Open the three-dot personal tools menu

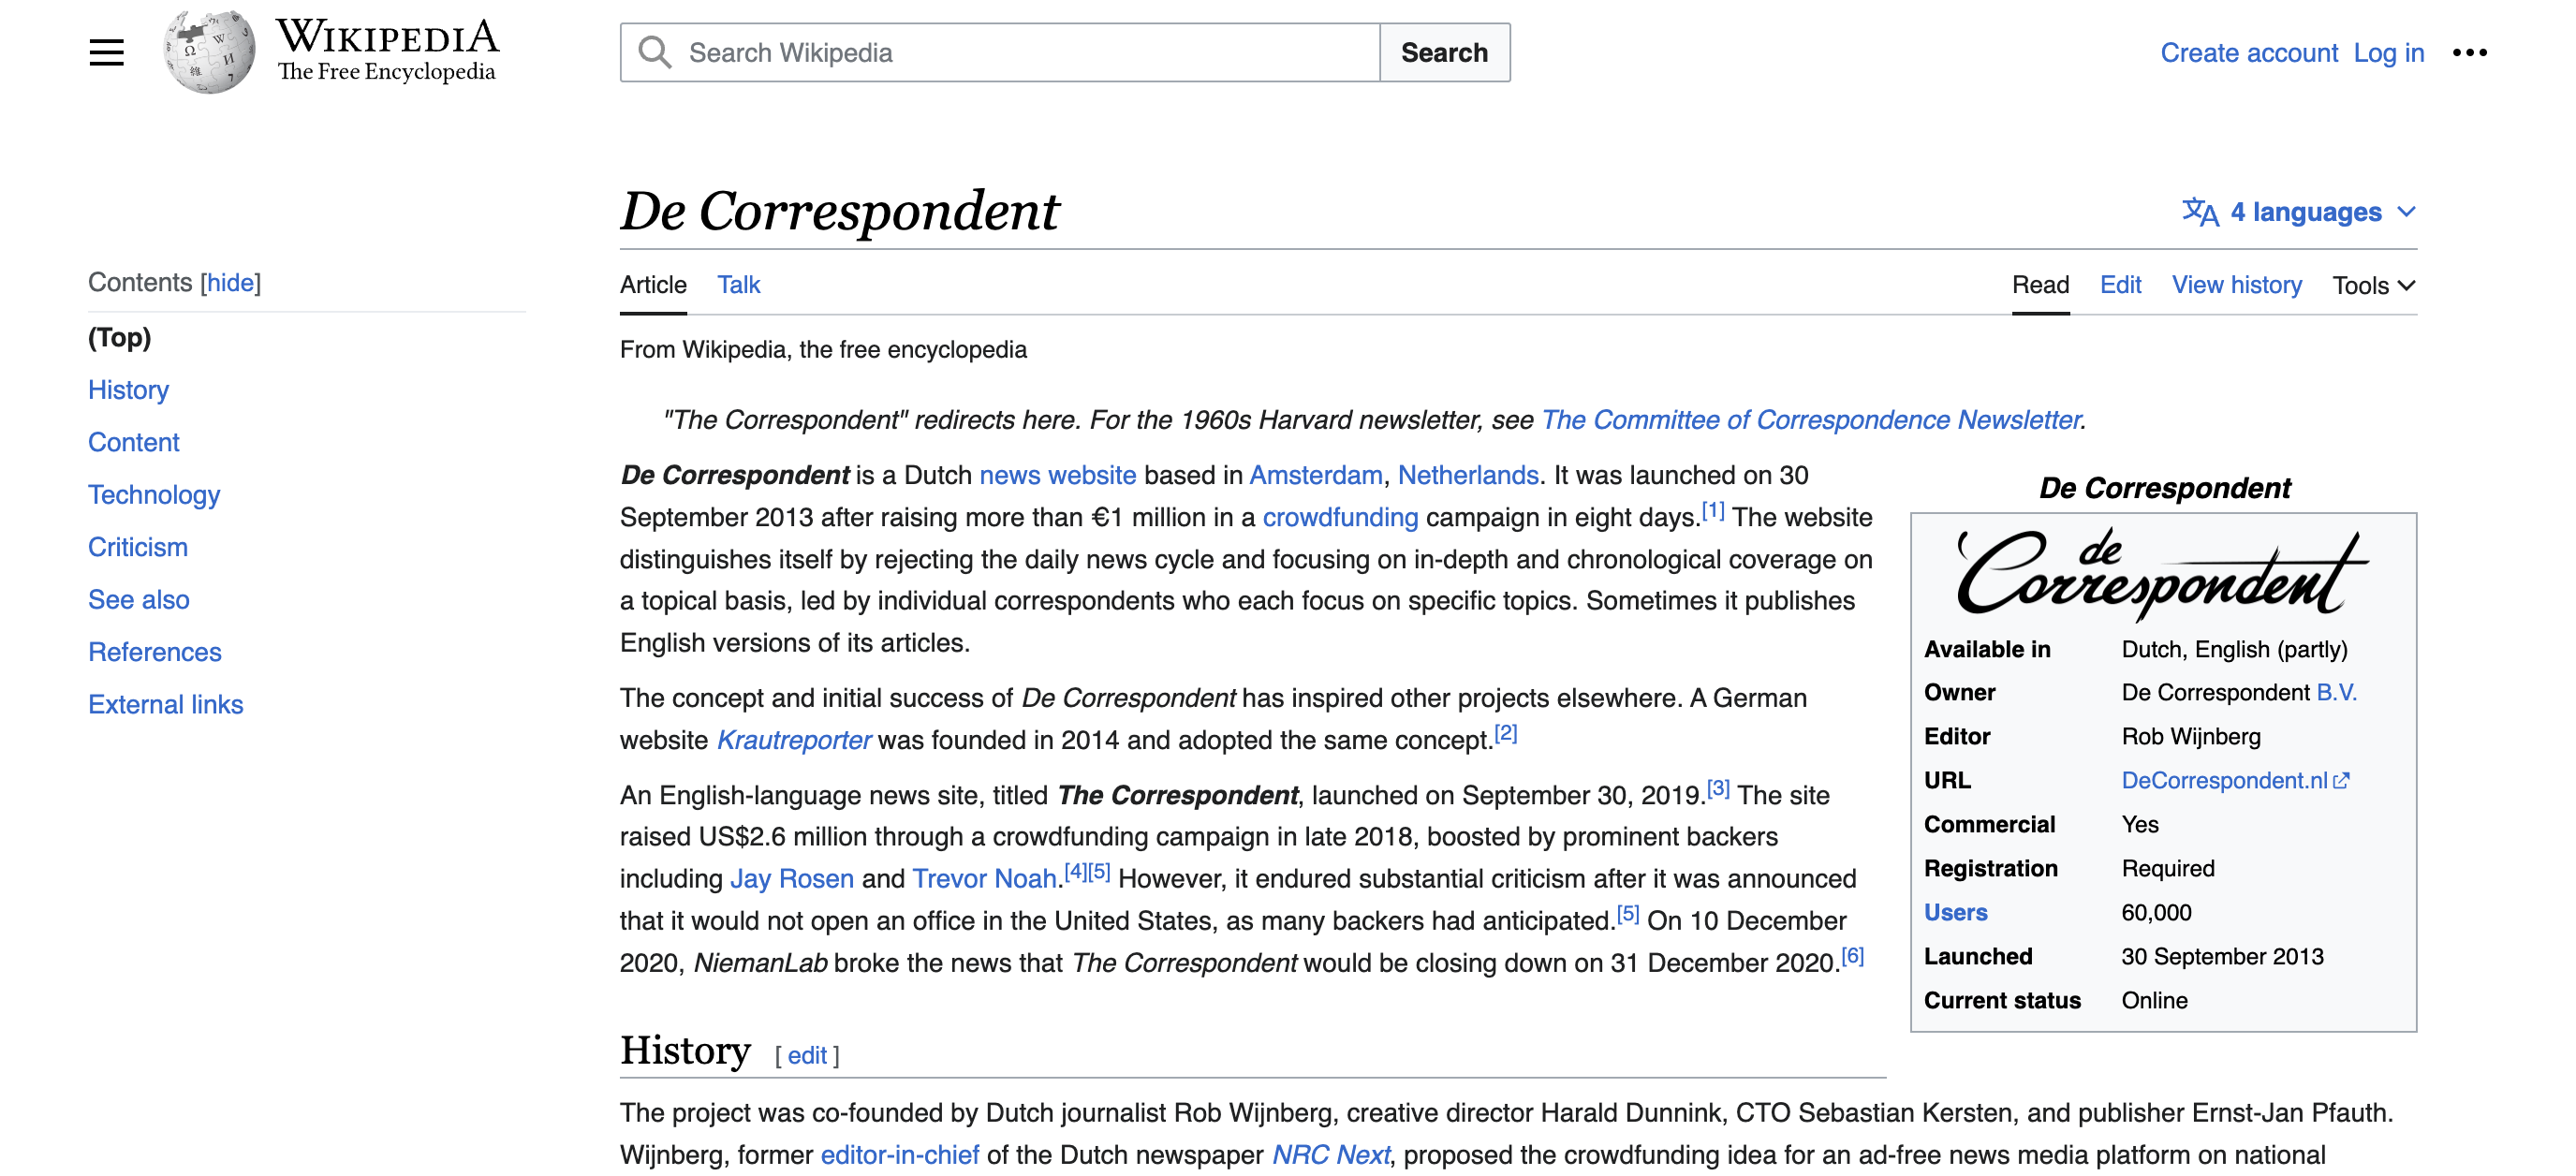click(x=2469, y=52)
